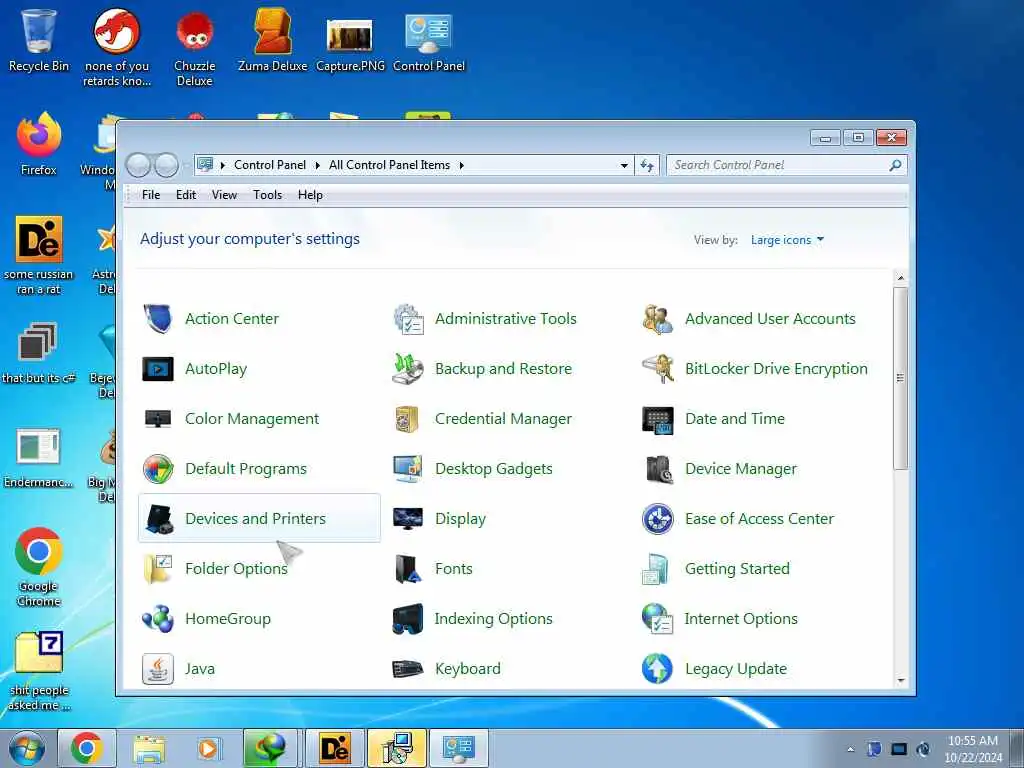Viewport: 1024px width, 768px height.
Task: Open the View menu
Action: click(224, 195)
